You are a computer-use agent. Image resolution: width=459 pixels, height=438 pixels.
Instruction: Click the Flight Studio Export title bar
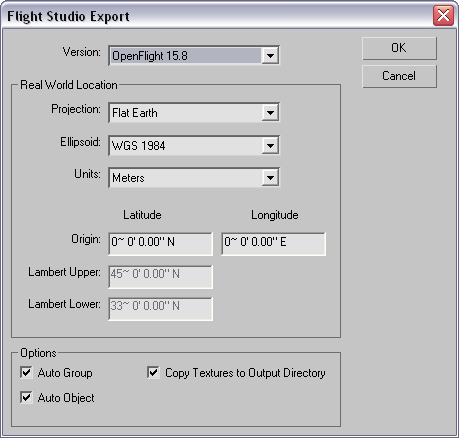217,16
